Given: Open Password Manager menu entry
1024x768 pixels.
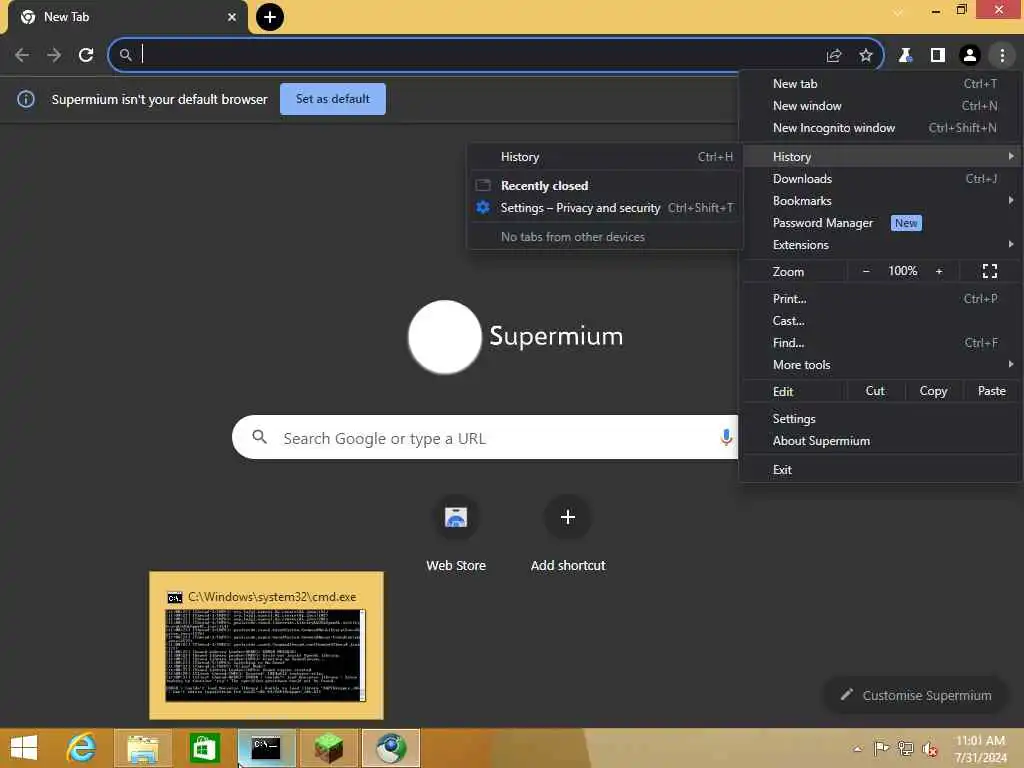Looking at the screenshot, I should pyautogui.click(x=881, y=223).
